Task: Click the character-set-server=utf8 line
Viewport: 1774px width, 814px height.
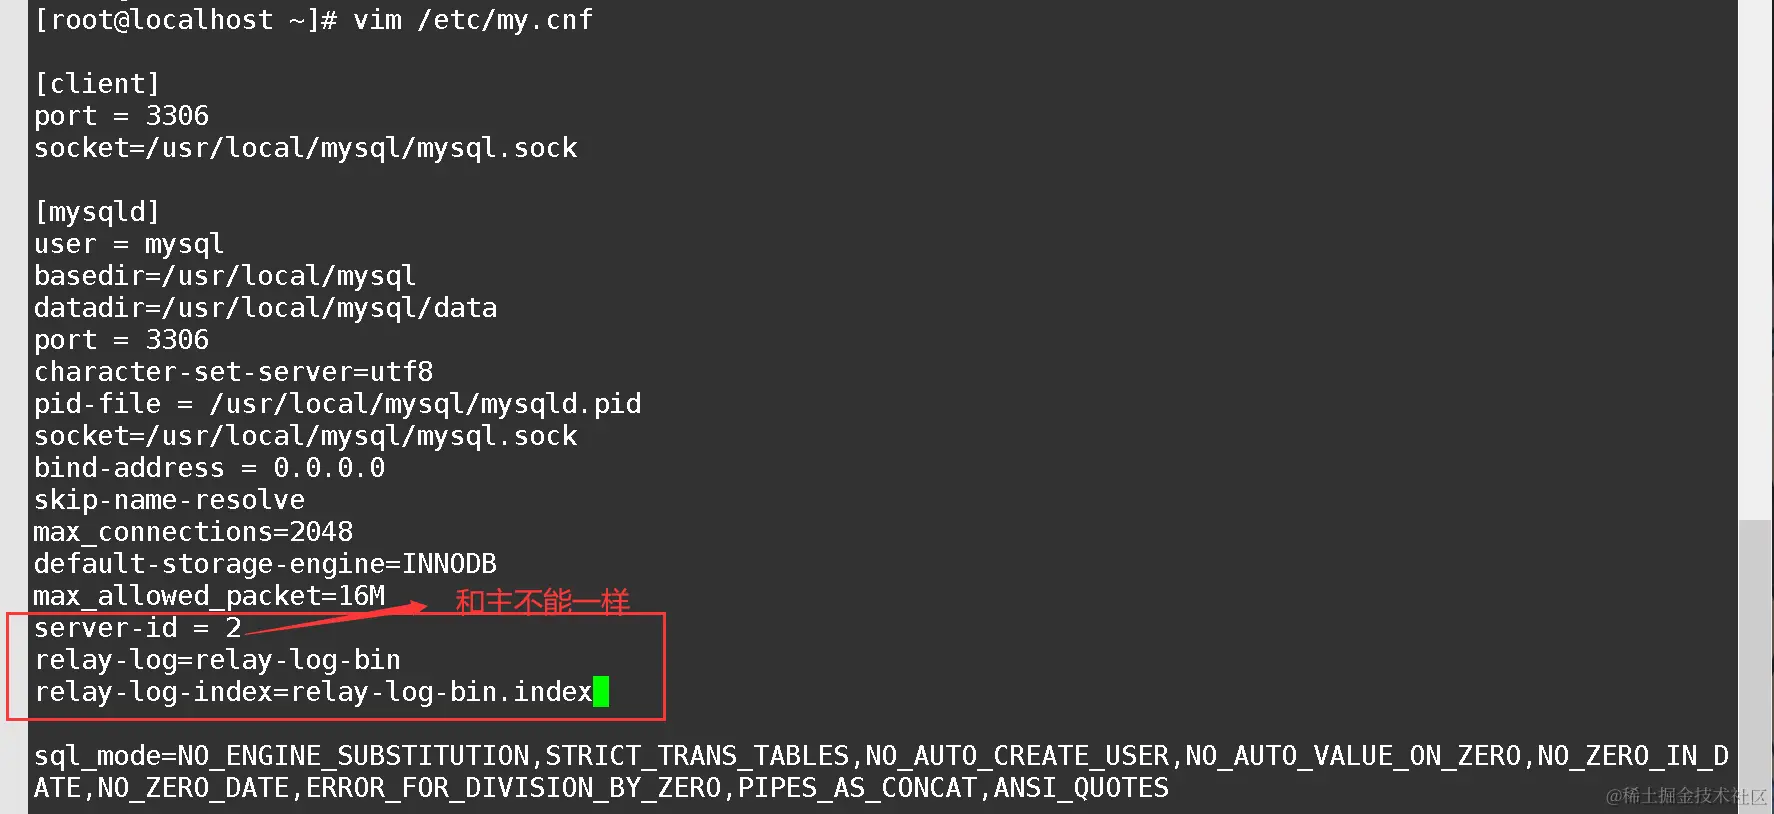Action: pyautogui.click(x=233, y=372)
